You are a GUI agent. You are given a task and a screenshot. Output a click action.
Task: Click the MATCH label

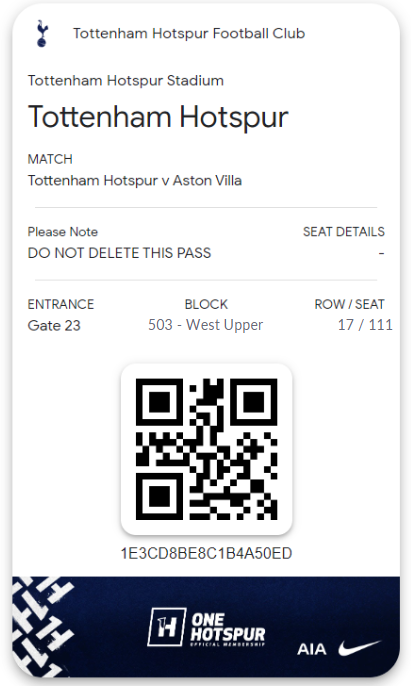pos(50,159)
